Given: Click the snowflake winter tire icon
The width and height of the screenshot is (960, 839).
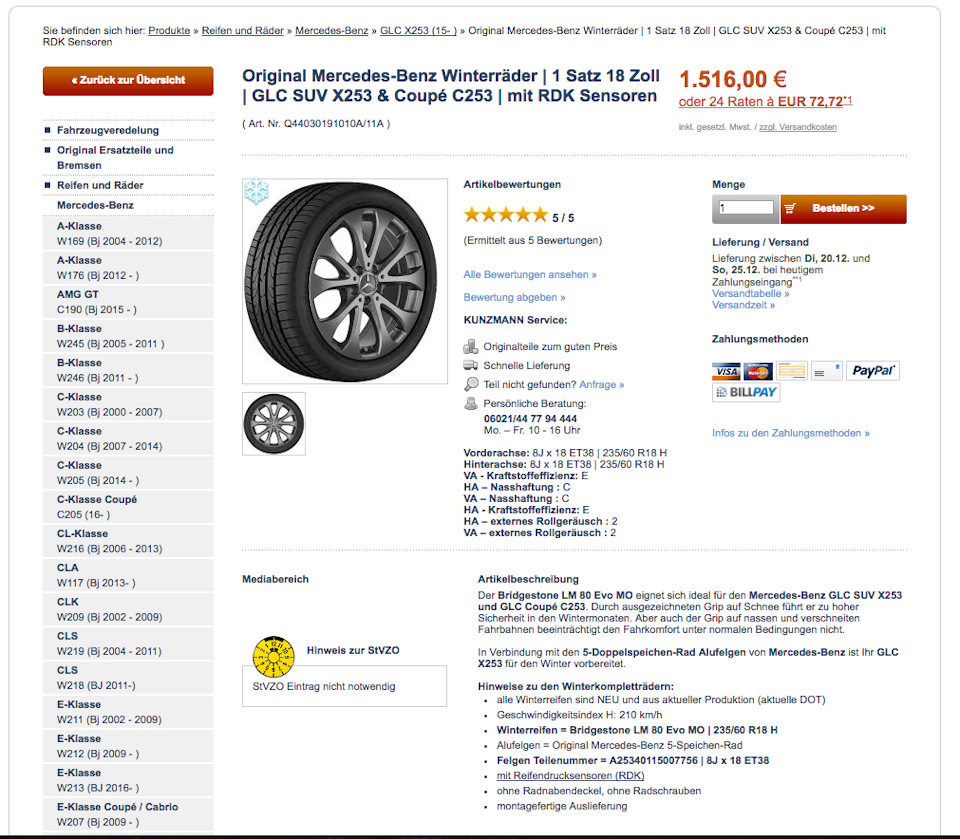Looking at the screenshot, I should click(258, 189).
